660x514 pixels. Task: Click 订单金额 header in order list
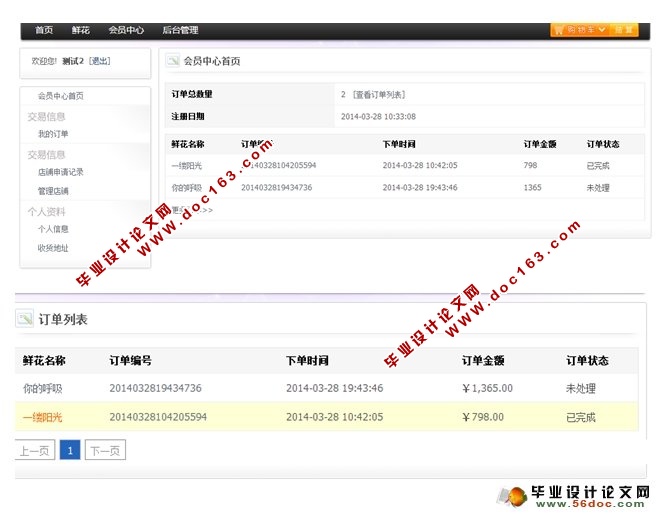[483, 360]
